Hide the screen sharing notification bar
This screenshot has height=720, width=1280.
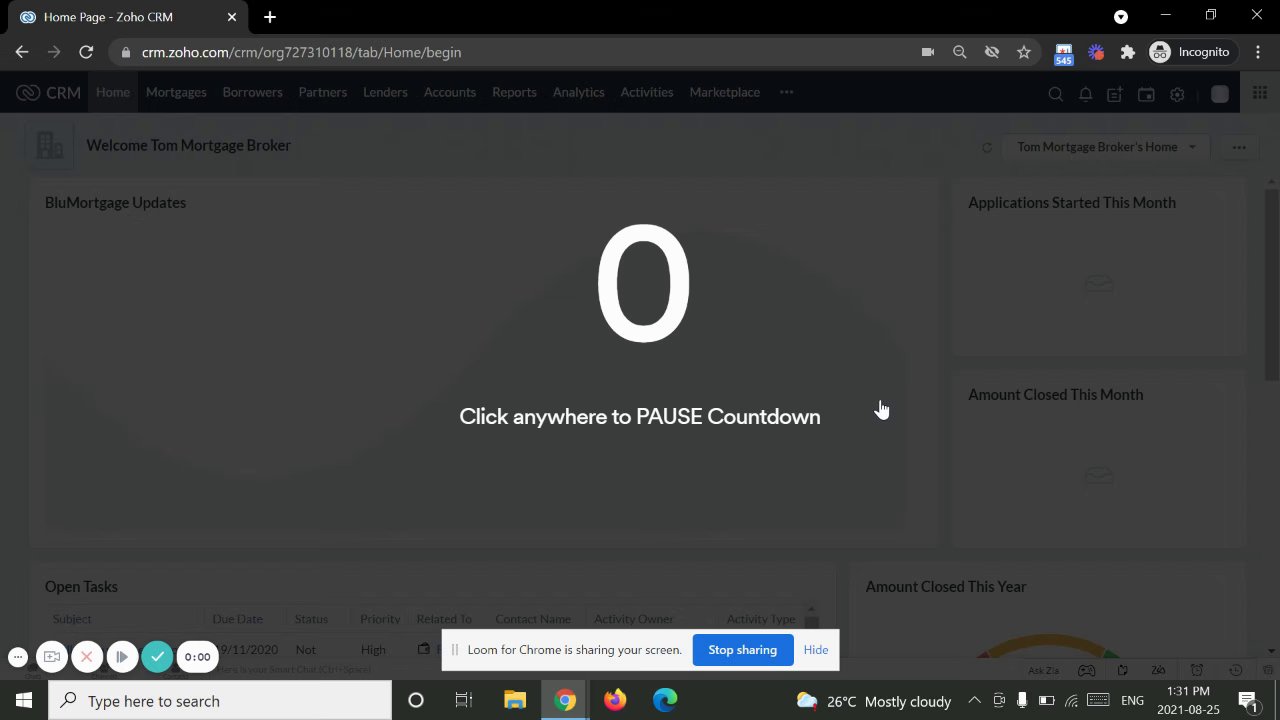(816, 650)
